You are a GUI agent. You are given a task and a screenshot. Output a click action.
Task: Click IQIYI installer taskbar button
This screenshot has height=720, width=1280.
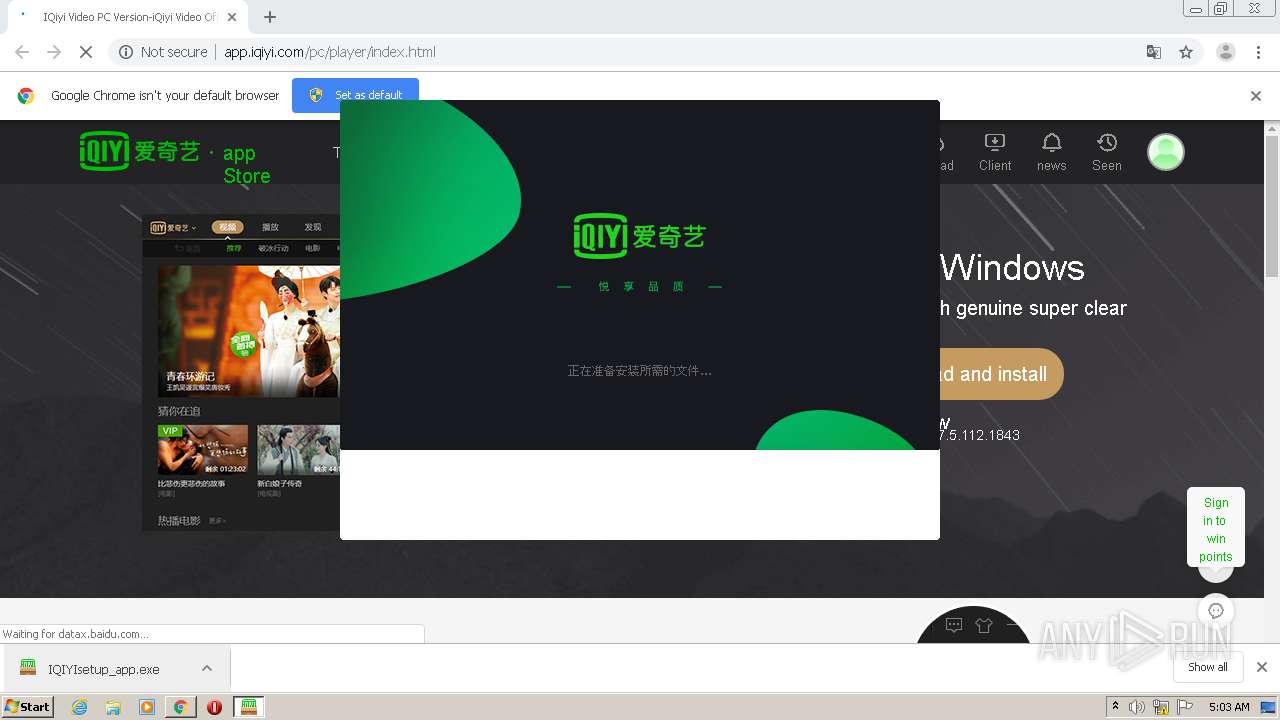(x=249, y=707)
